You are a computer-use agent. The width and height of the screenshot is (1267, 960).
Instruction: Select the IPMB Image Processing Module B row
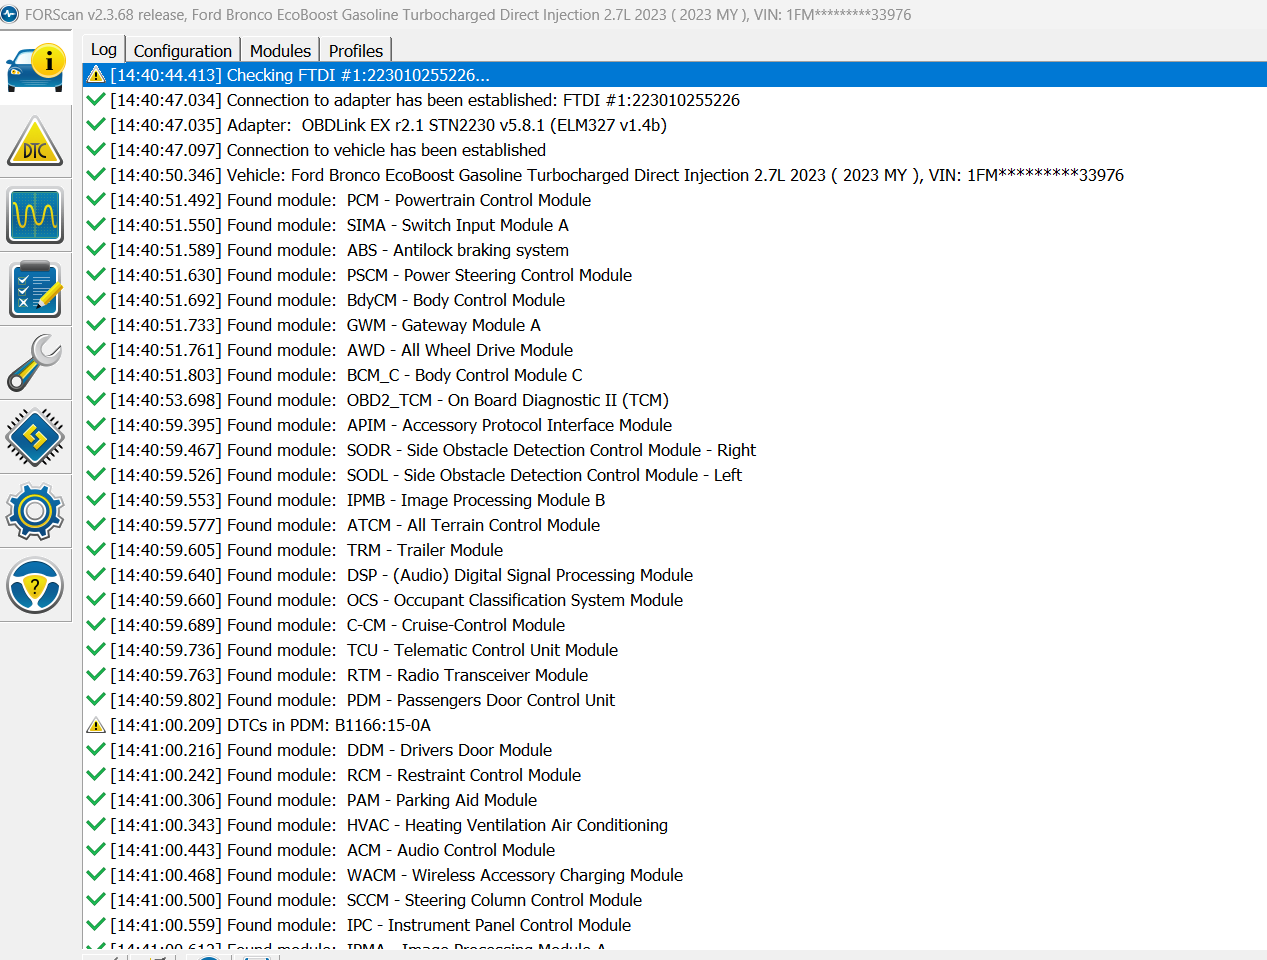pos(674,500)
